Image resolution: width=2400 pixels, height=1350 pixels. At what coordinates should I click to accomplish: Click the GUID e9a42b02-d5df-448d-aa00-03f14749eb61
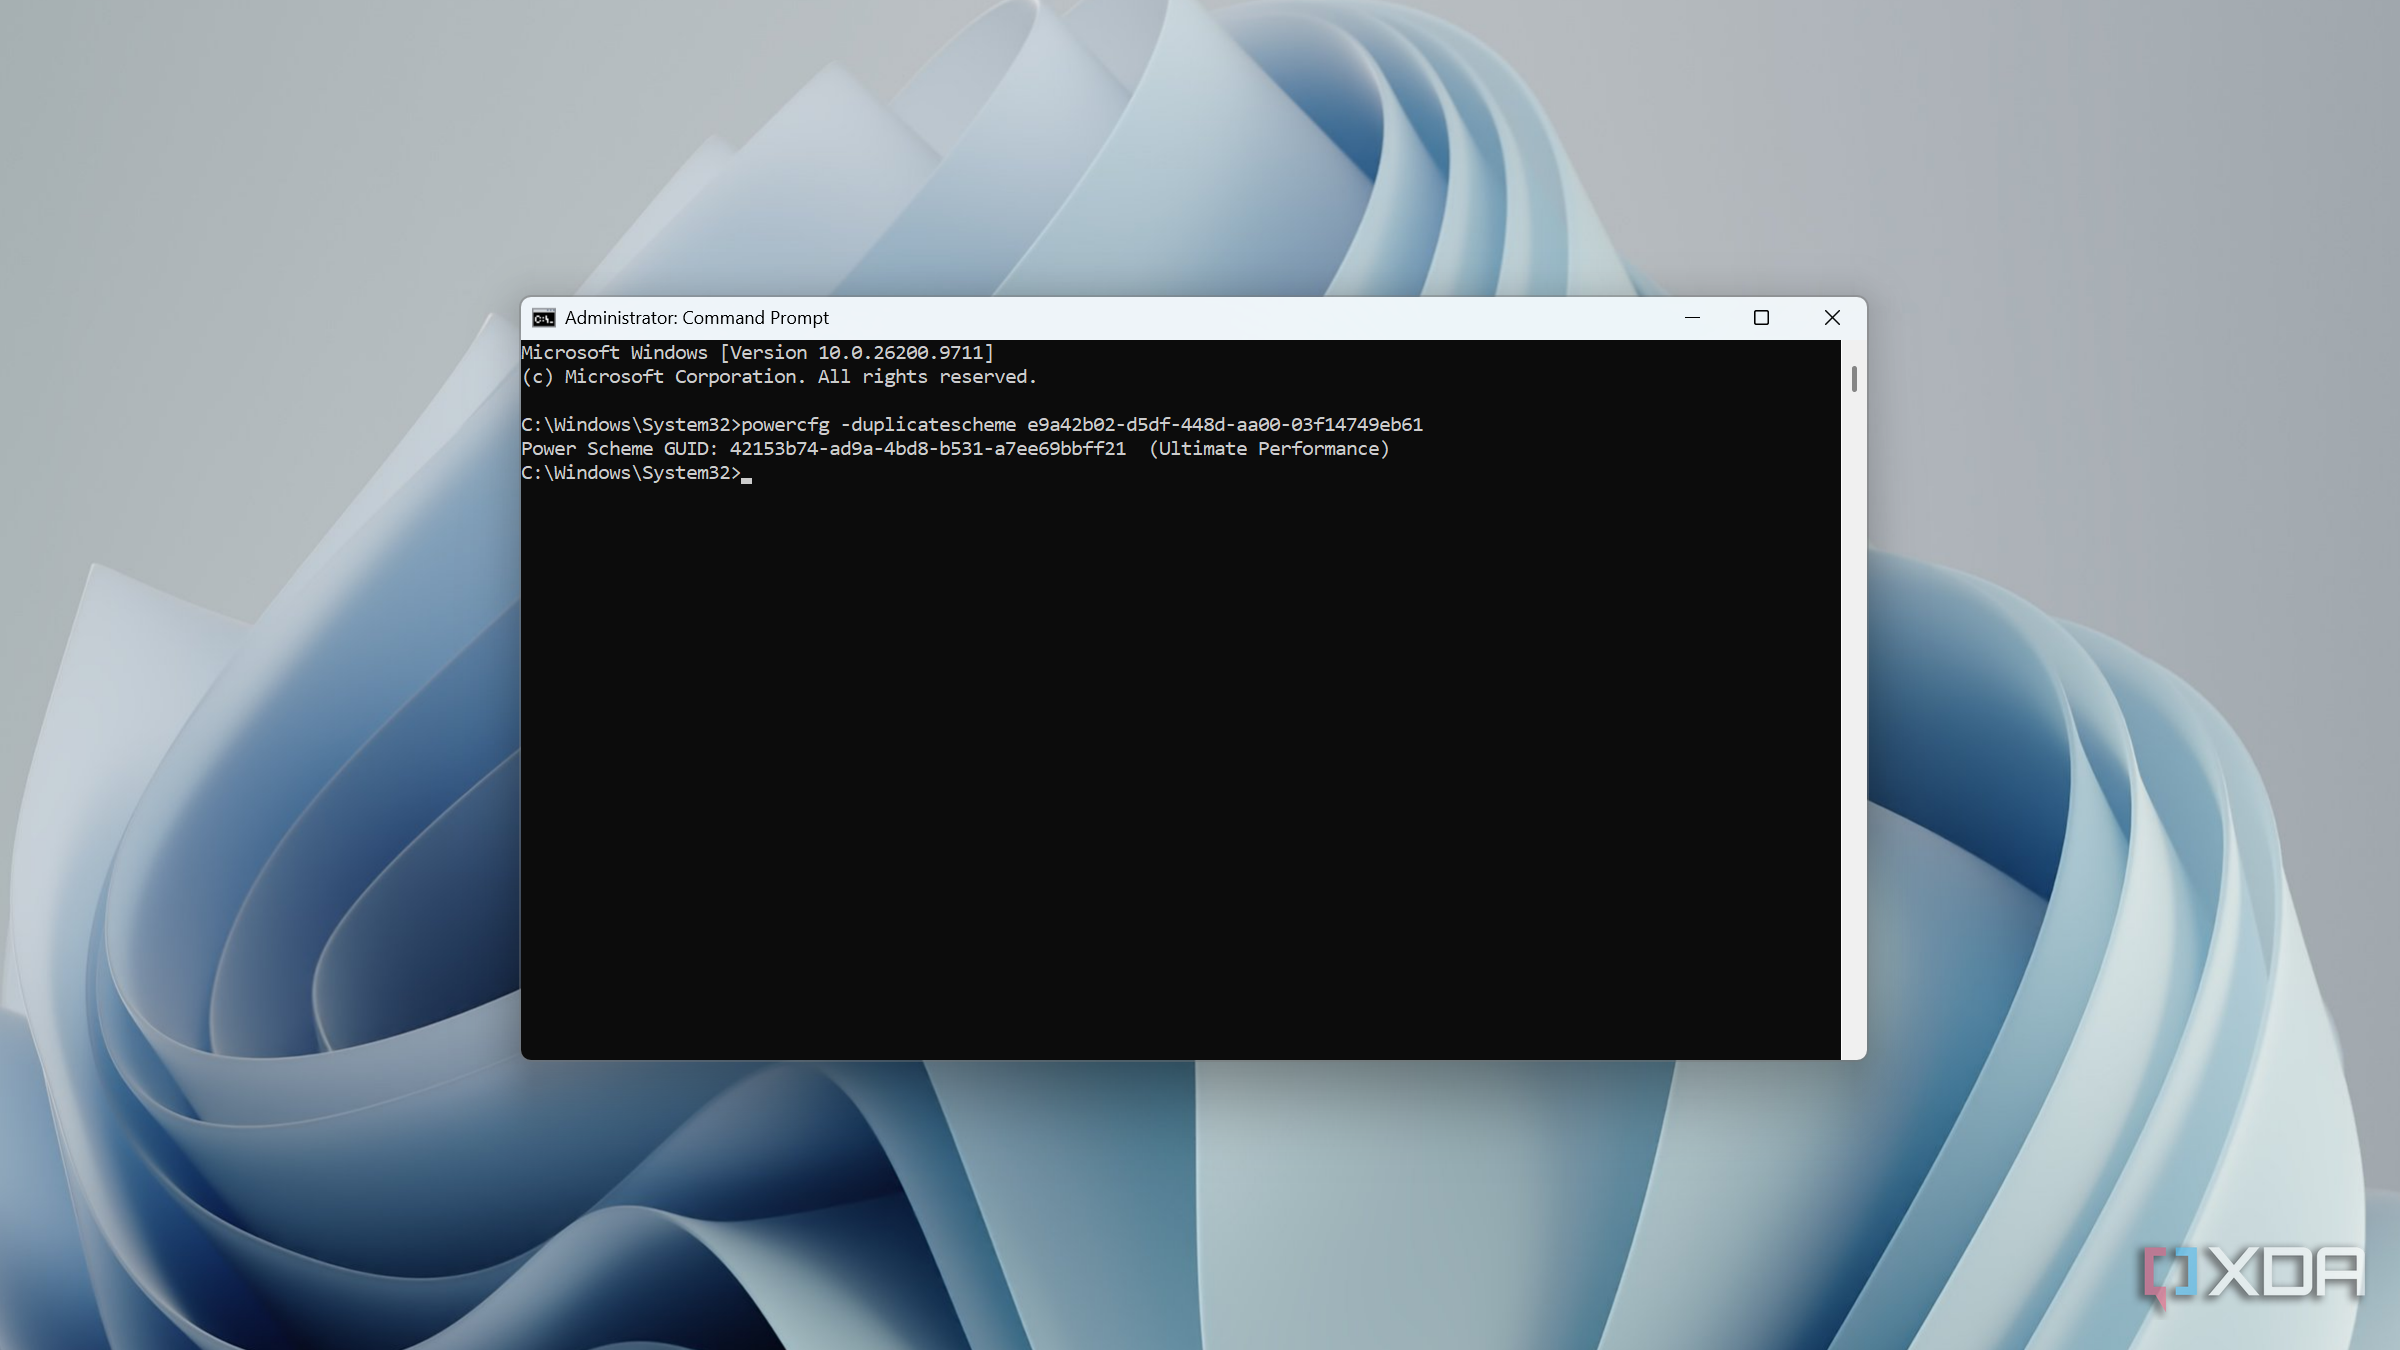click(1225, 425)
